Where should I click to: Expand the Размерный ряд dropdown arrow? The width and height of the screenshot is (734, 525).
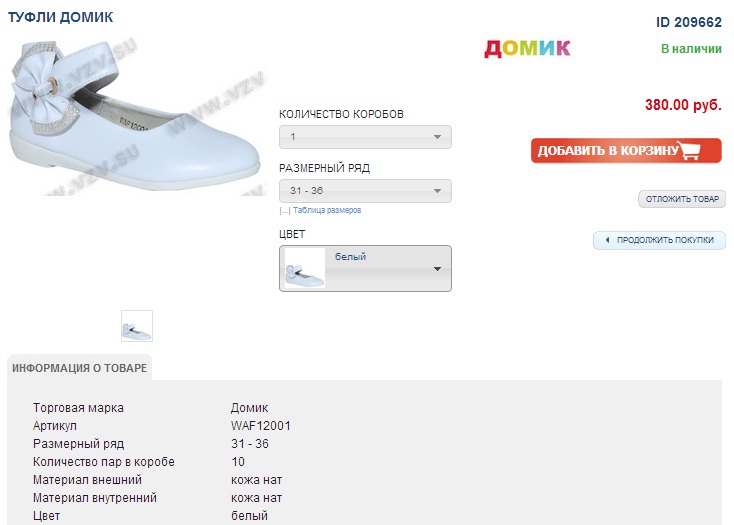pyautogui.click(x=437, y=191)
